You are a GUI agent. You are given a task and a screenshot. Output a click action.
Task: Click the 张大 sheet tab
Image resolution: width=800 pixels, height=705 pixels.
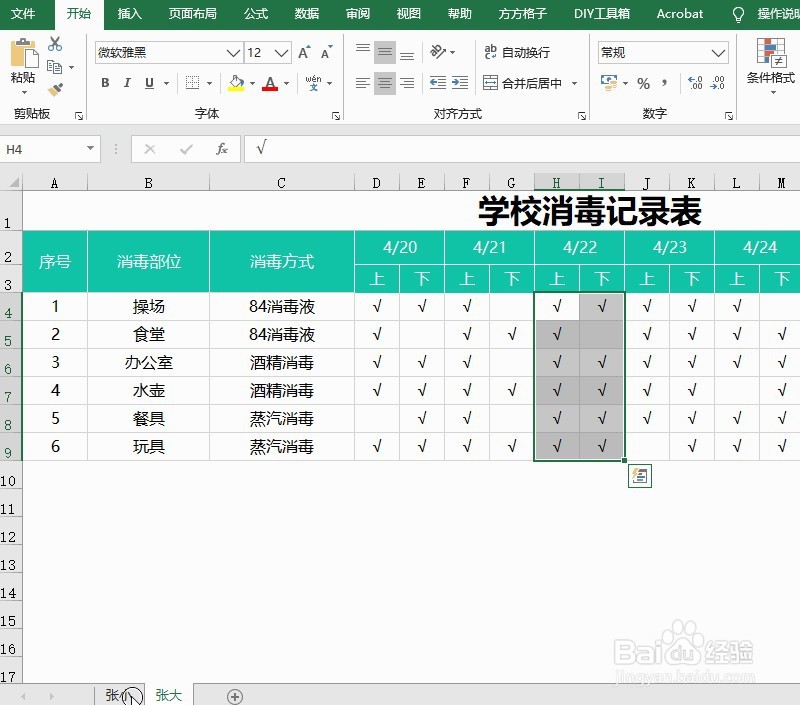coord(168,694)
